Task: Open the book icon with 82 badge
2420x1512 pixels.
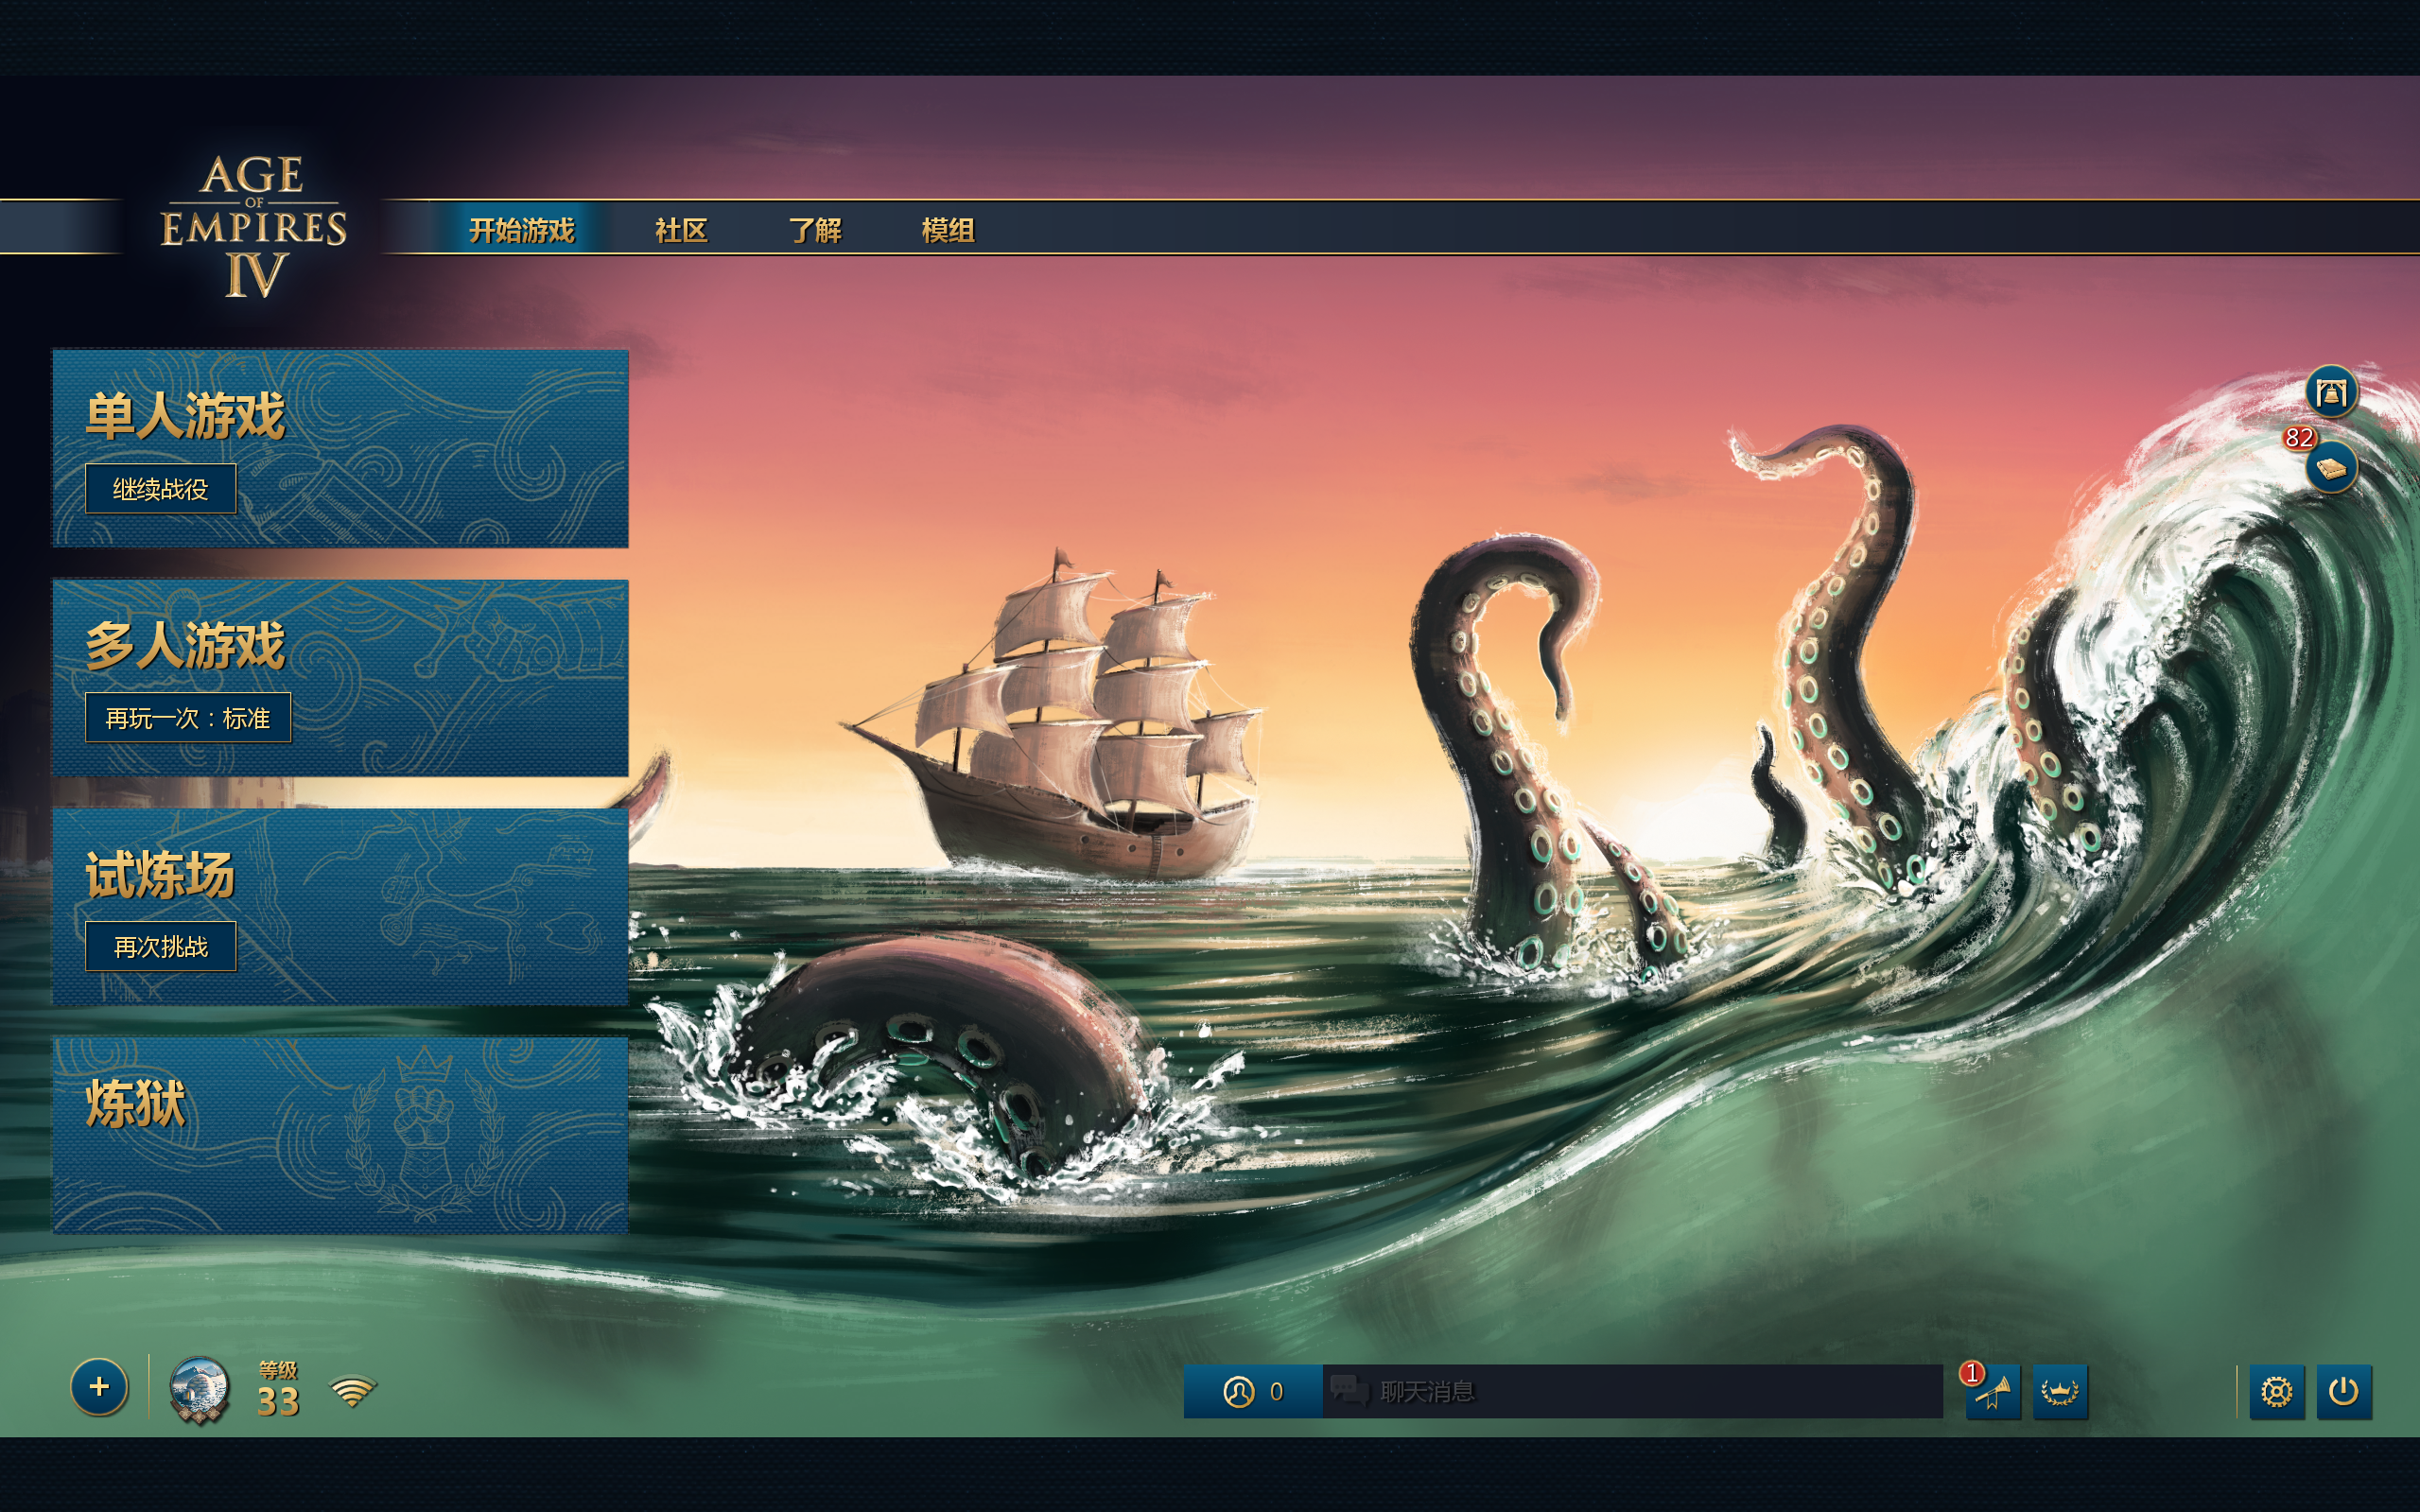Action: coord(2332,468)
